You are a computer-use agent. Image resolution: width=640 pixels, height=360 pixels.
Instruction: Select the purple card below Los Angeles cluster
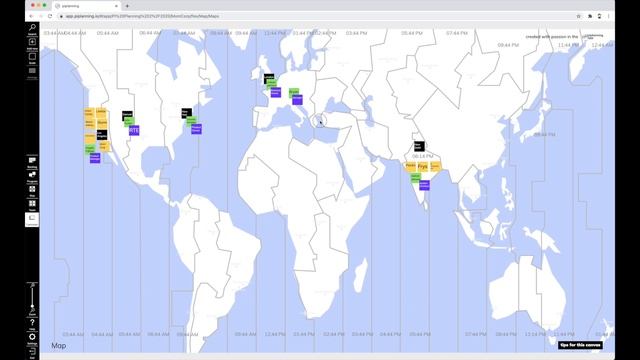pyautogui.click(x=95, y=158)
